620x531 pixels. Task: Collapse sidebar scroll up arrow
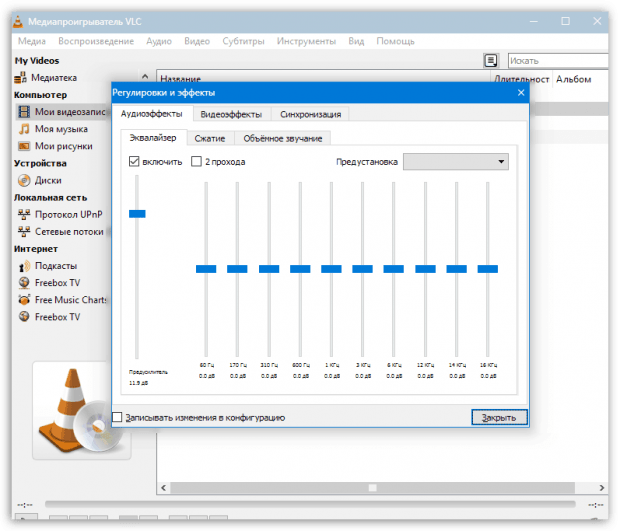point(145,76)
